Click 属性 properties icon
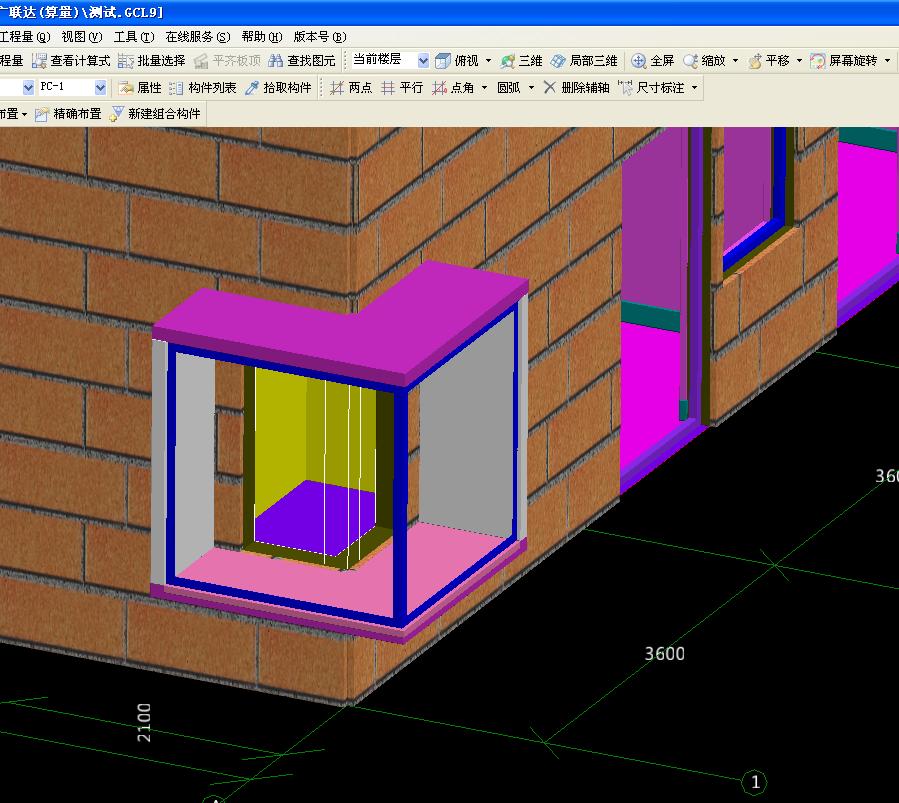 (126, 88)
